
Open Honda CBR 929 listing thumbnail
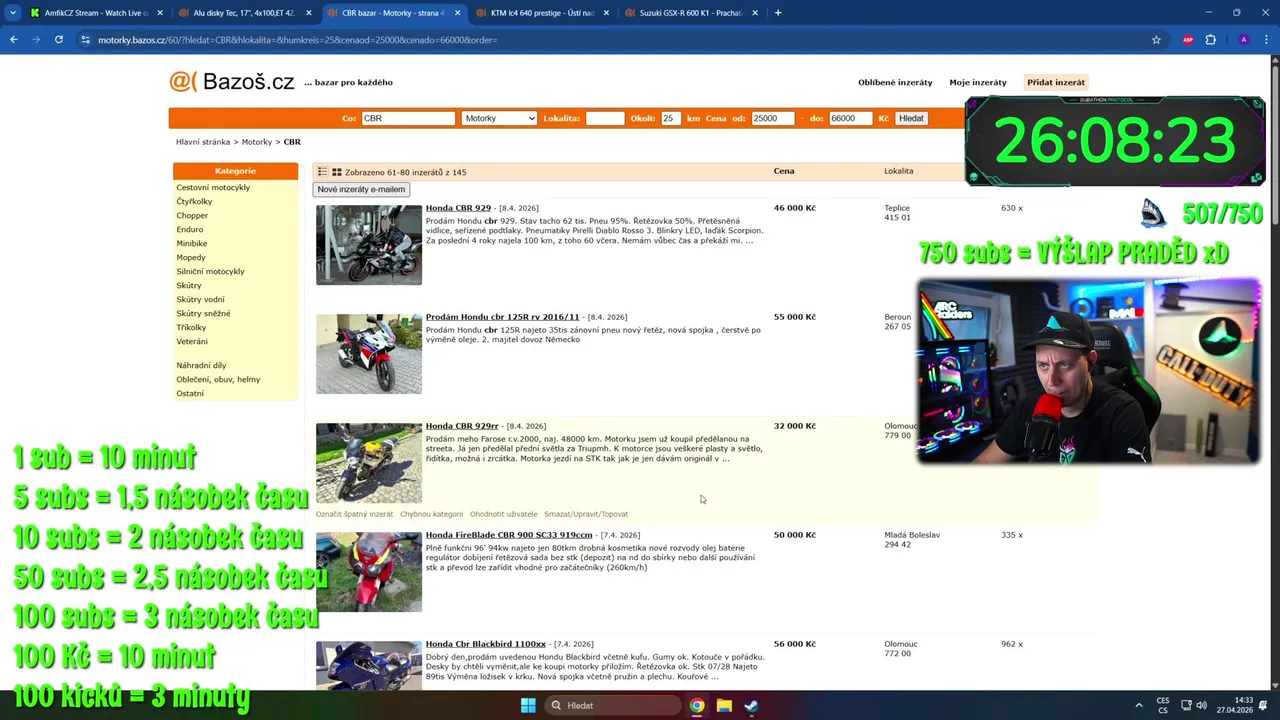point(369,245)
